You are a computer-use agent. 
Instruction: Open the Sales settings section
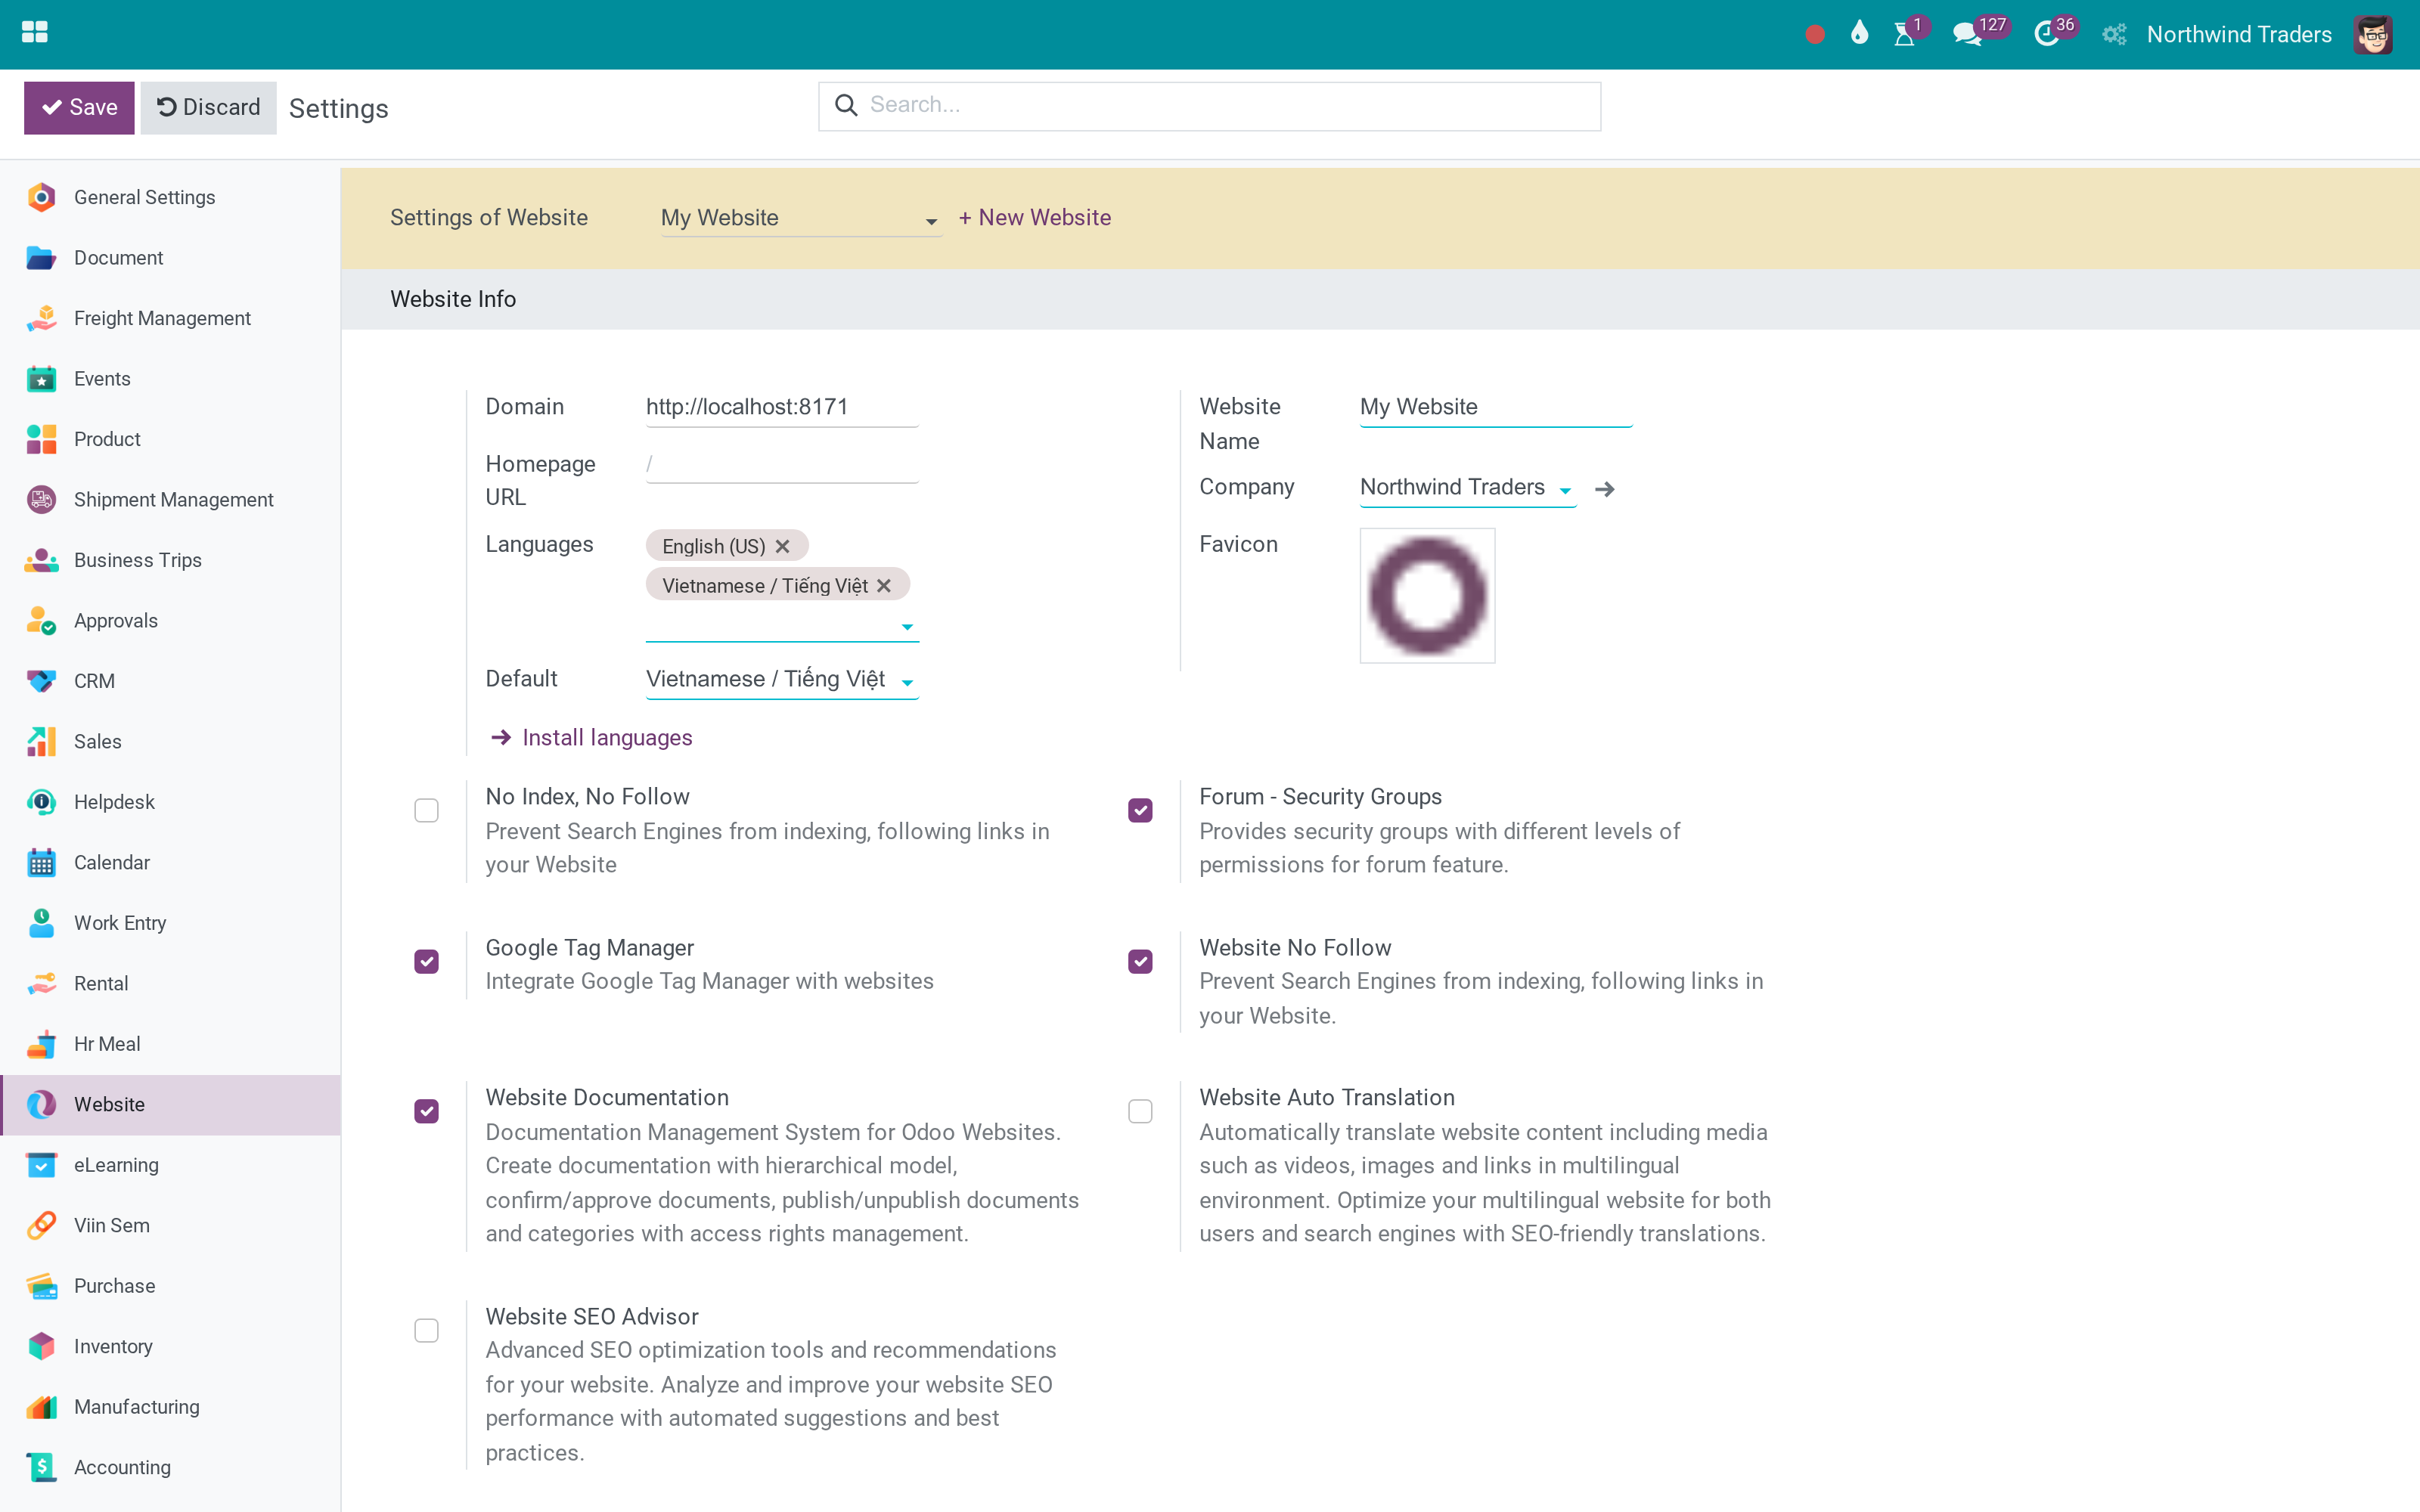coord(170,742)
